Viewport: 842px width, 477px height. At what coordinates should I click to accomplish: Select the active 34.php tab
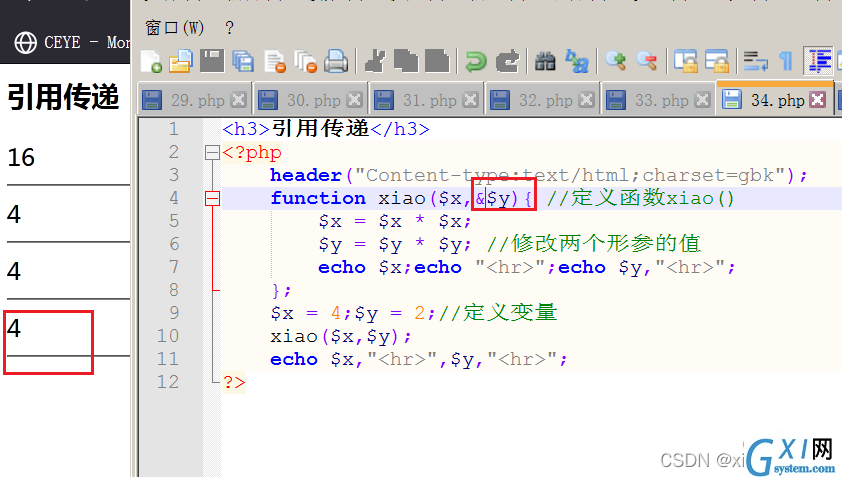click(775, 99)
